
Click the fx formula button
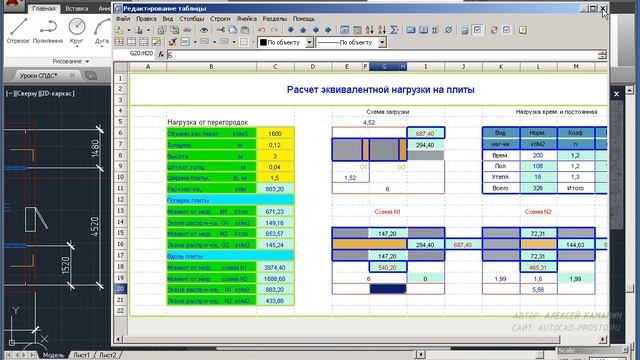click(x=161, y=54)
